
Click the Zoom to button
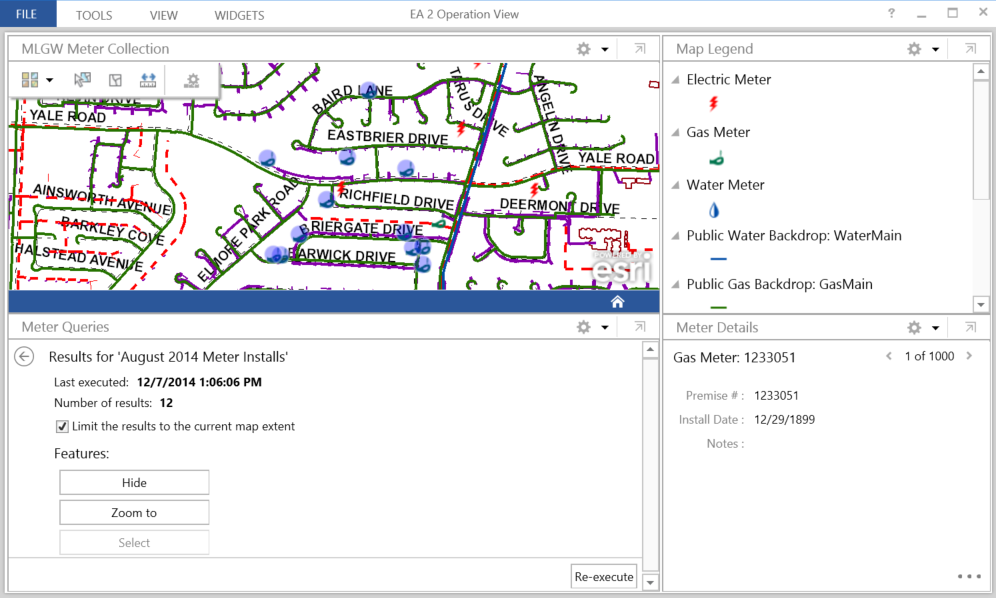coord(134,512)
